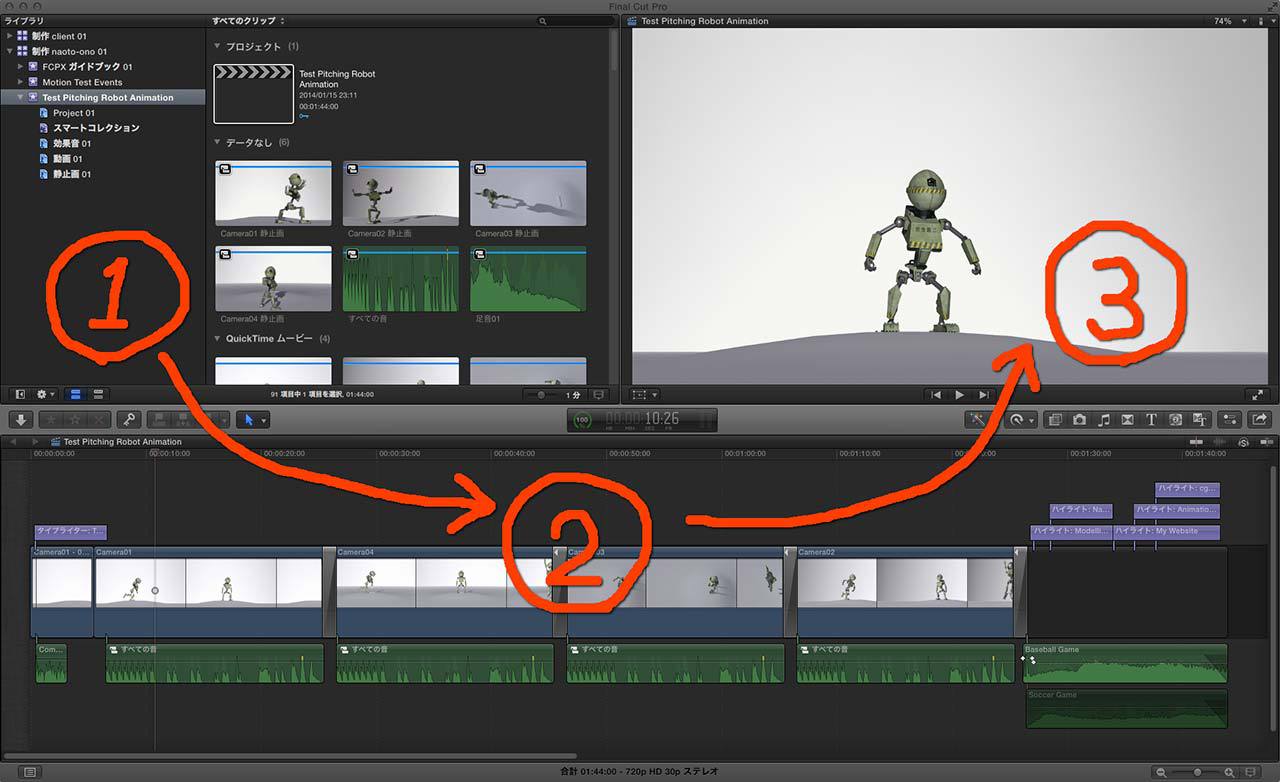Collapse the プロジェクト section
Screen dimensions: 1280x782
tap(218, 47)
